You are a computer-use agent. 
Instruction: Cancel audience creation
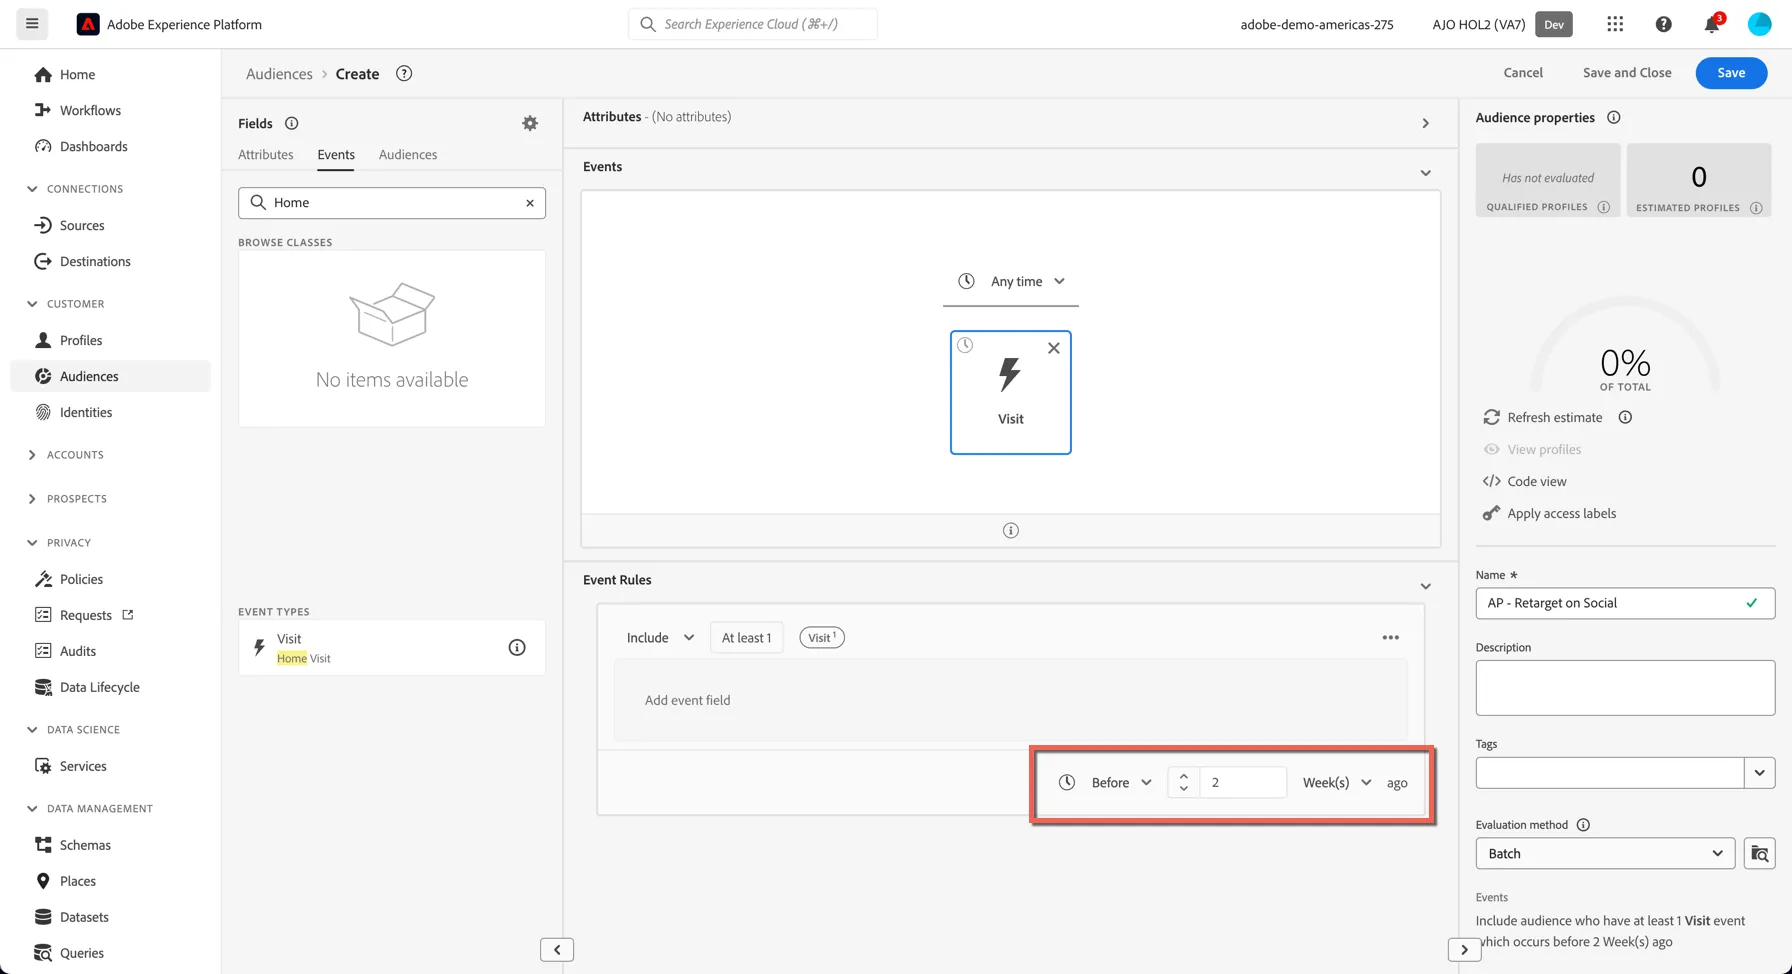coord(1523,73)
